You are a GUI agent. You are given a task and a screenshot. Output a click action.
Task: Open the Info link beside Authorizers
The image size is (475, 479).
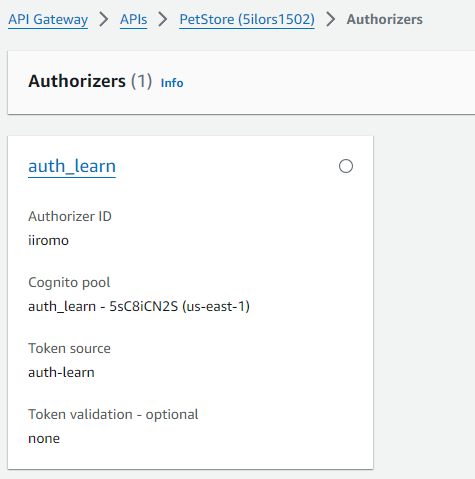[x=172, y=83]
